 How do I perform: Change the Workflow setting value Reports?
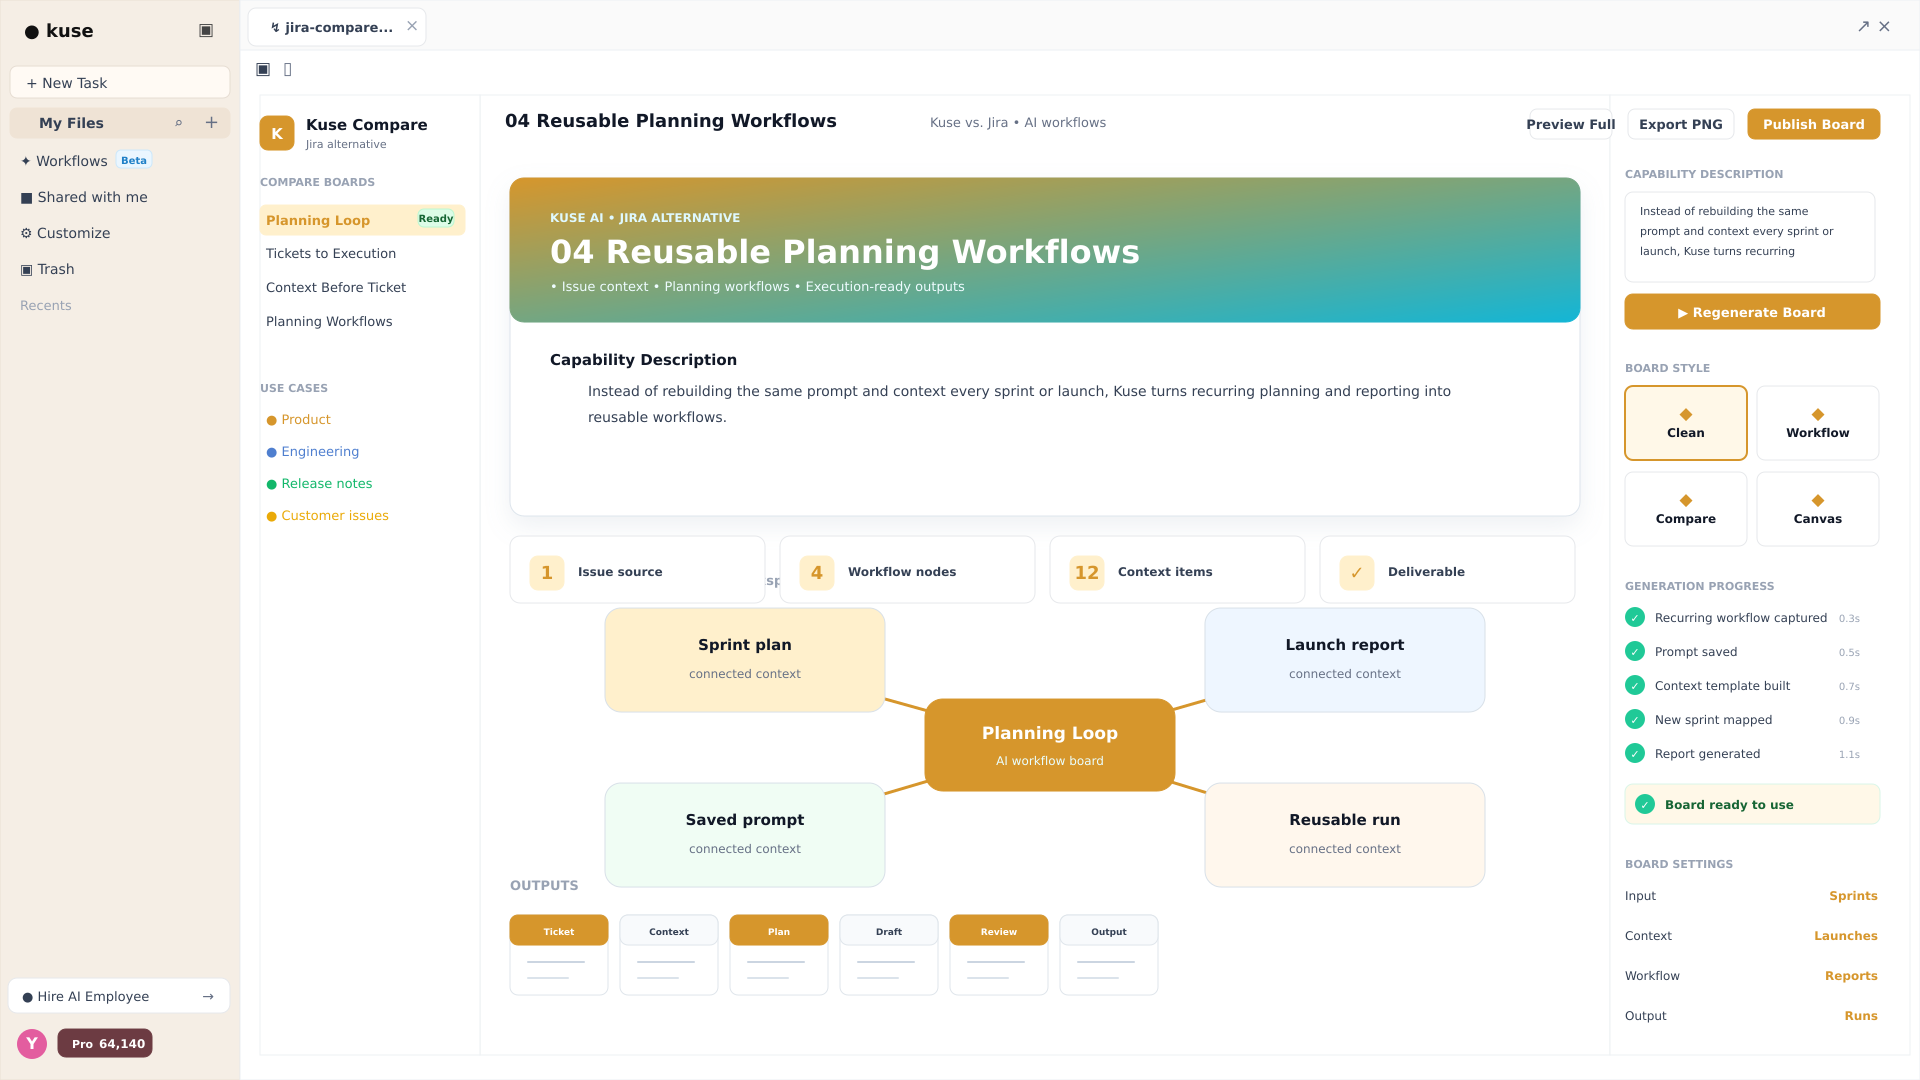(1851, 976)
